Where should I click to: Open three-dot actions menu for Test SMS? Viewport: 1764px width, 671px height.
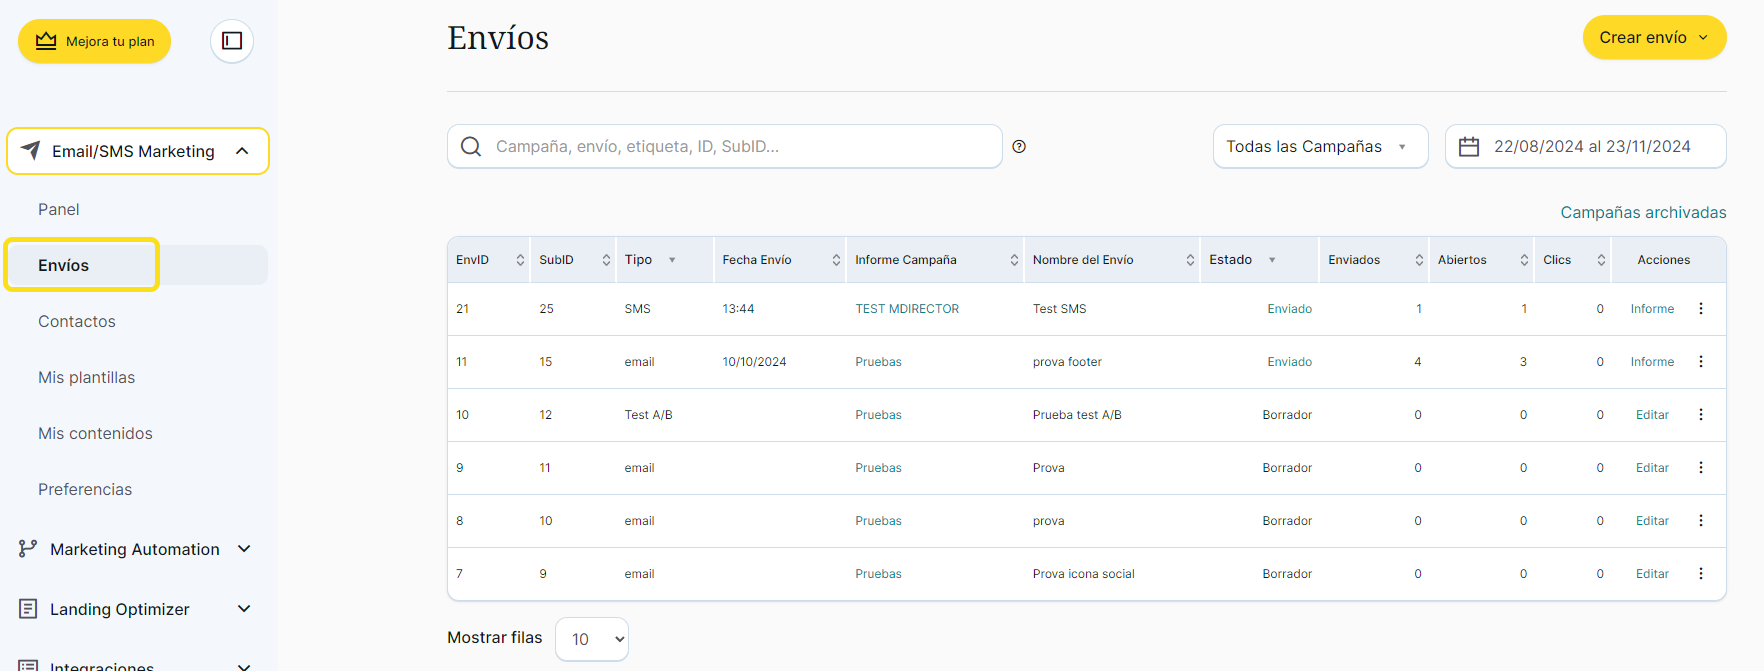[x=1700, y=309]
